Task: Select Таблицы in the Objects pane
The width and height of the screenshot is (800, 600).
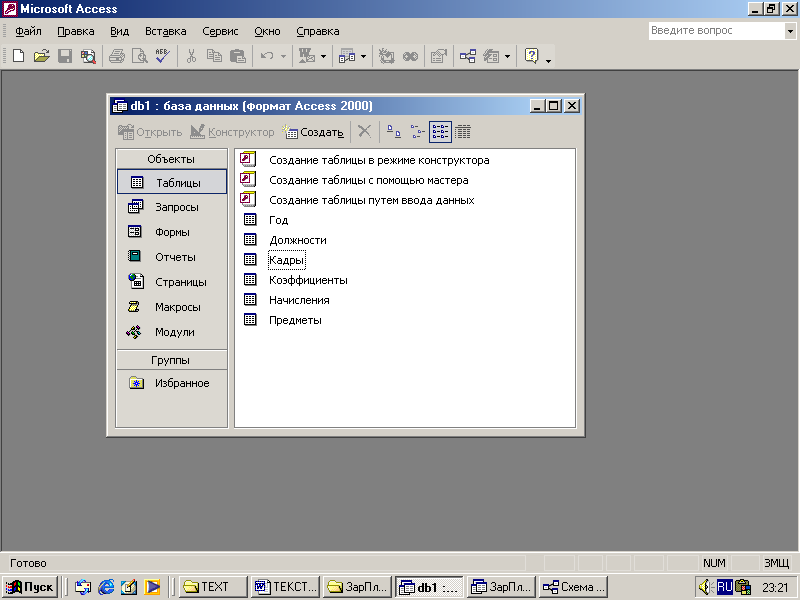Action: tap(172, 182)
